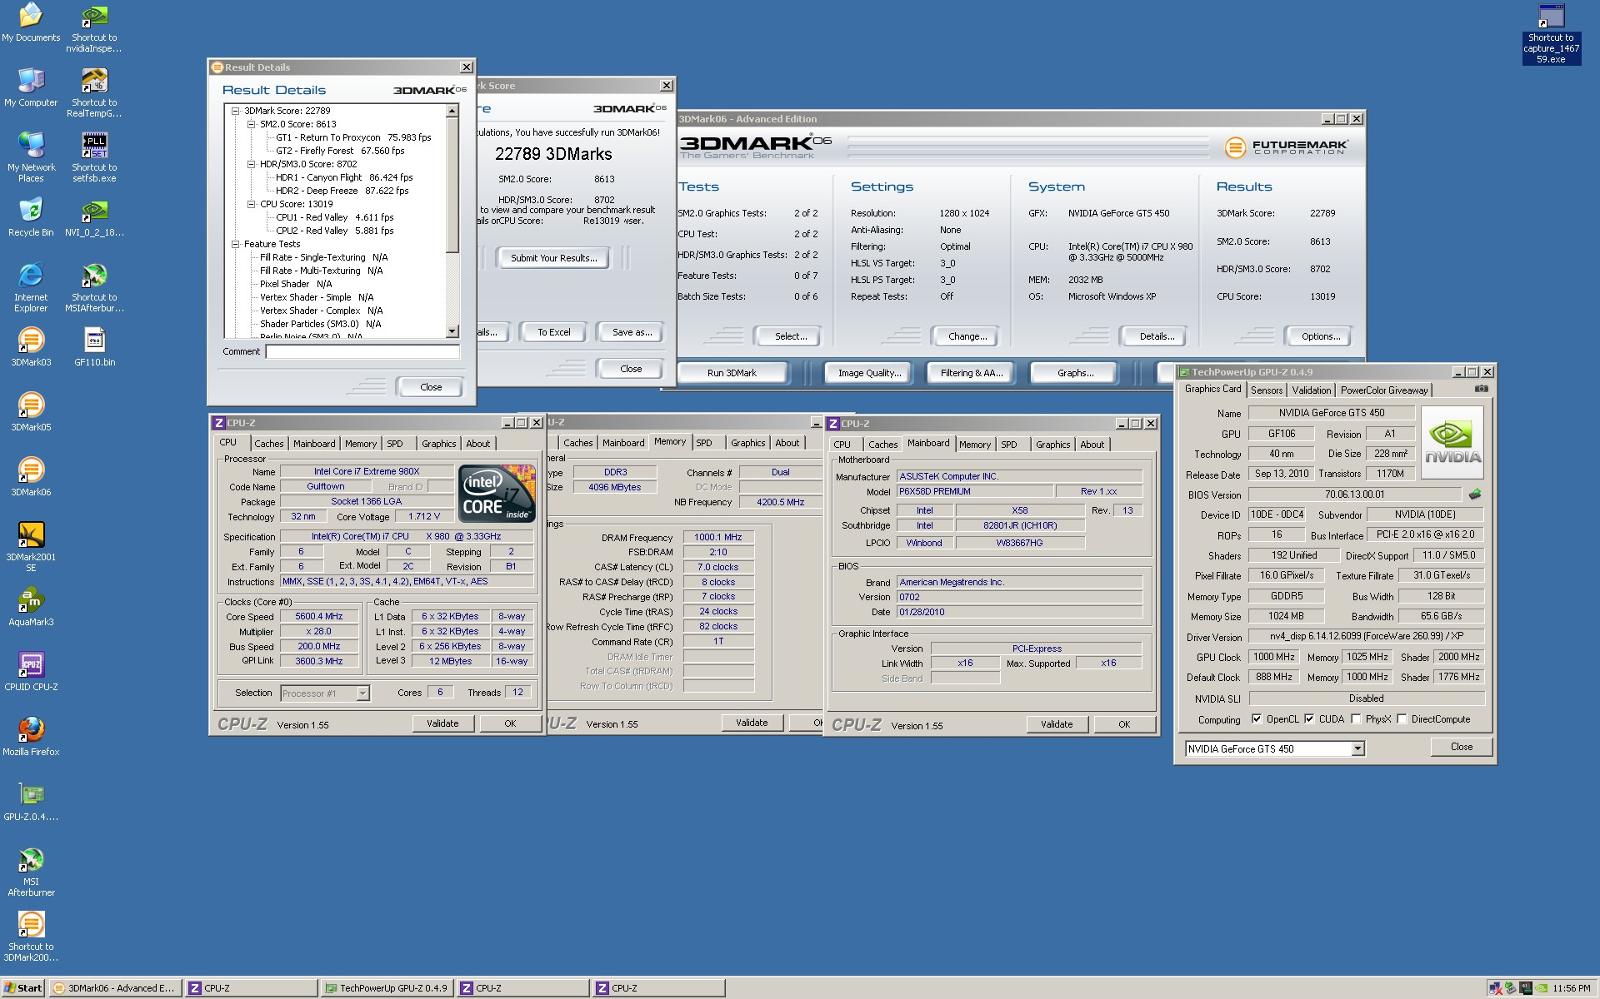Switch to Validation tab in GPU-Z
Viewport: 1600px width, 999px height.
1311,390
